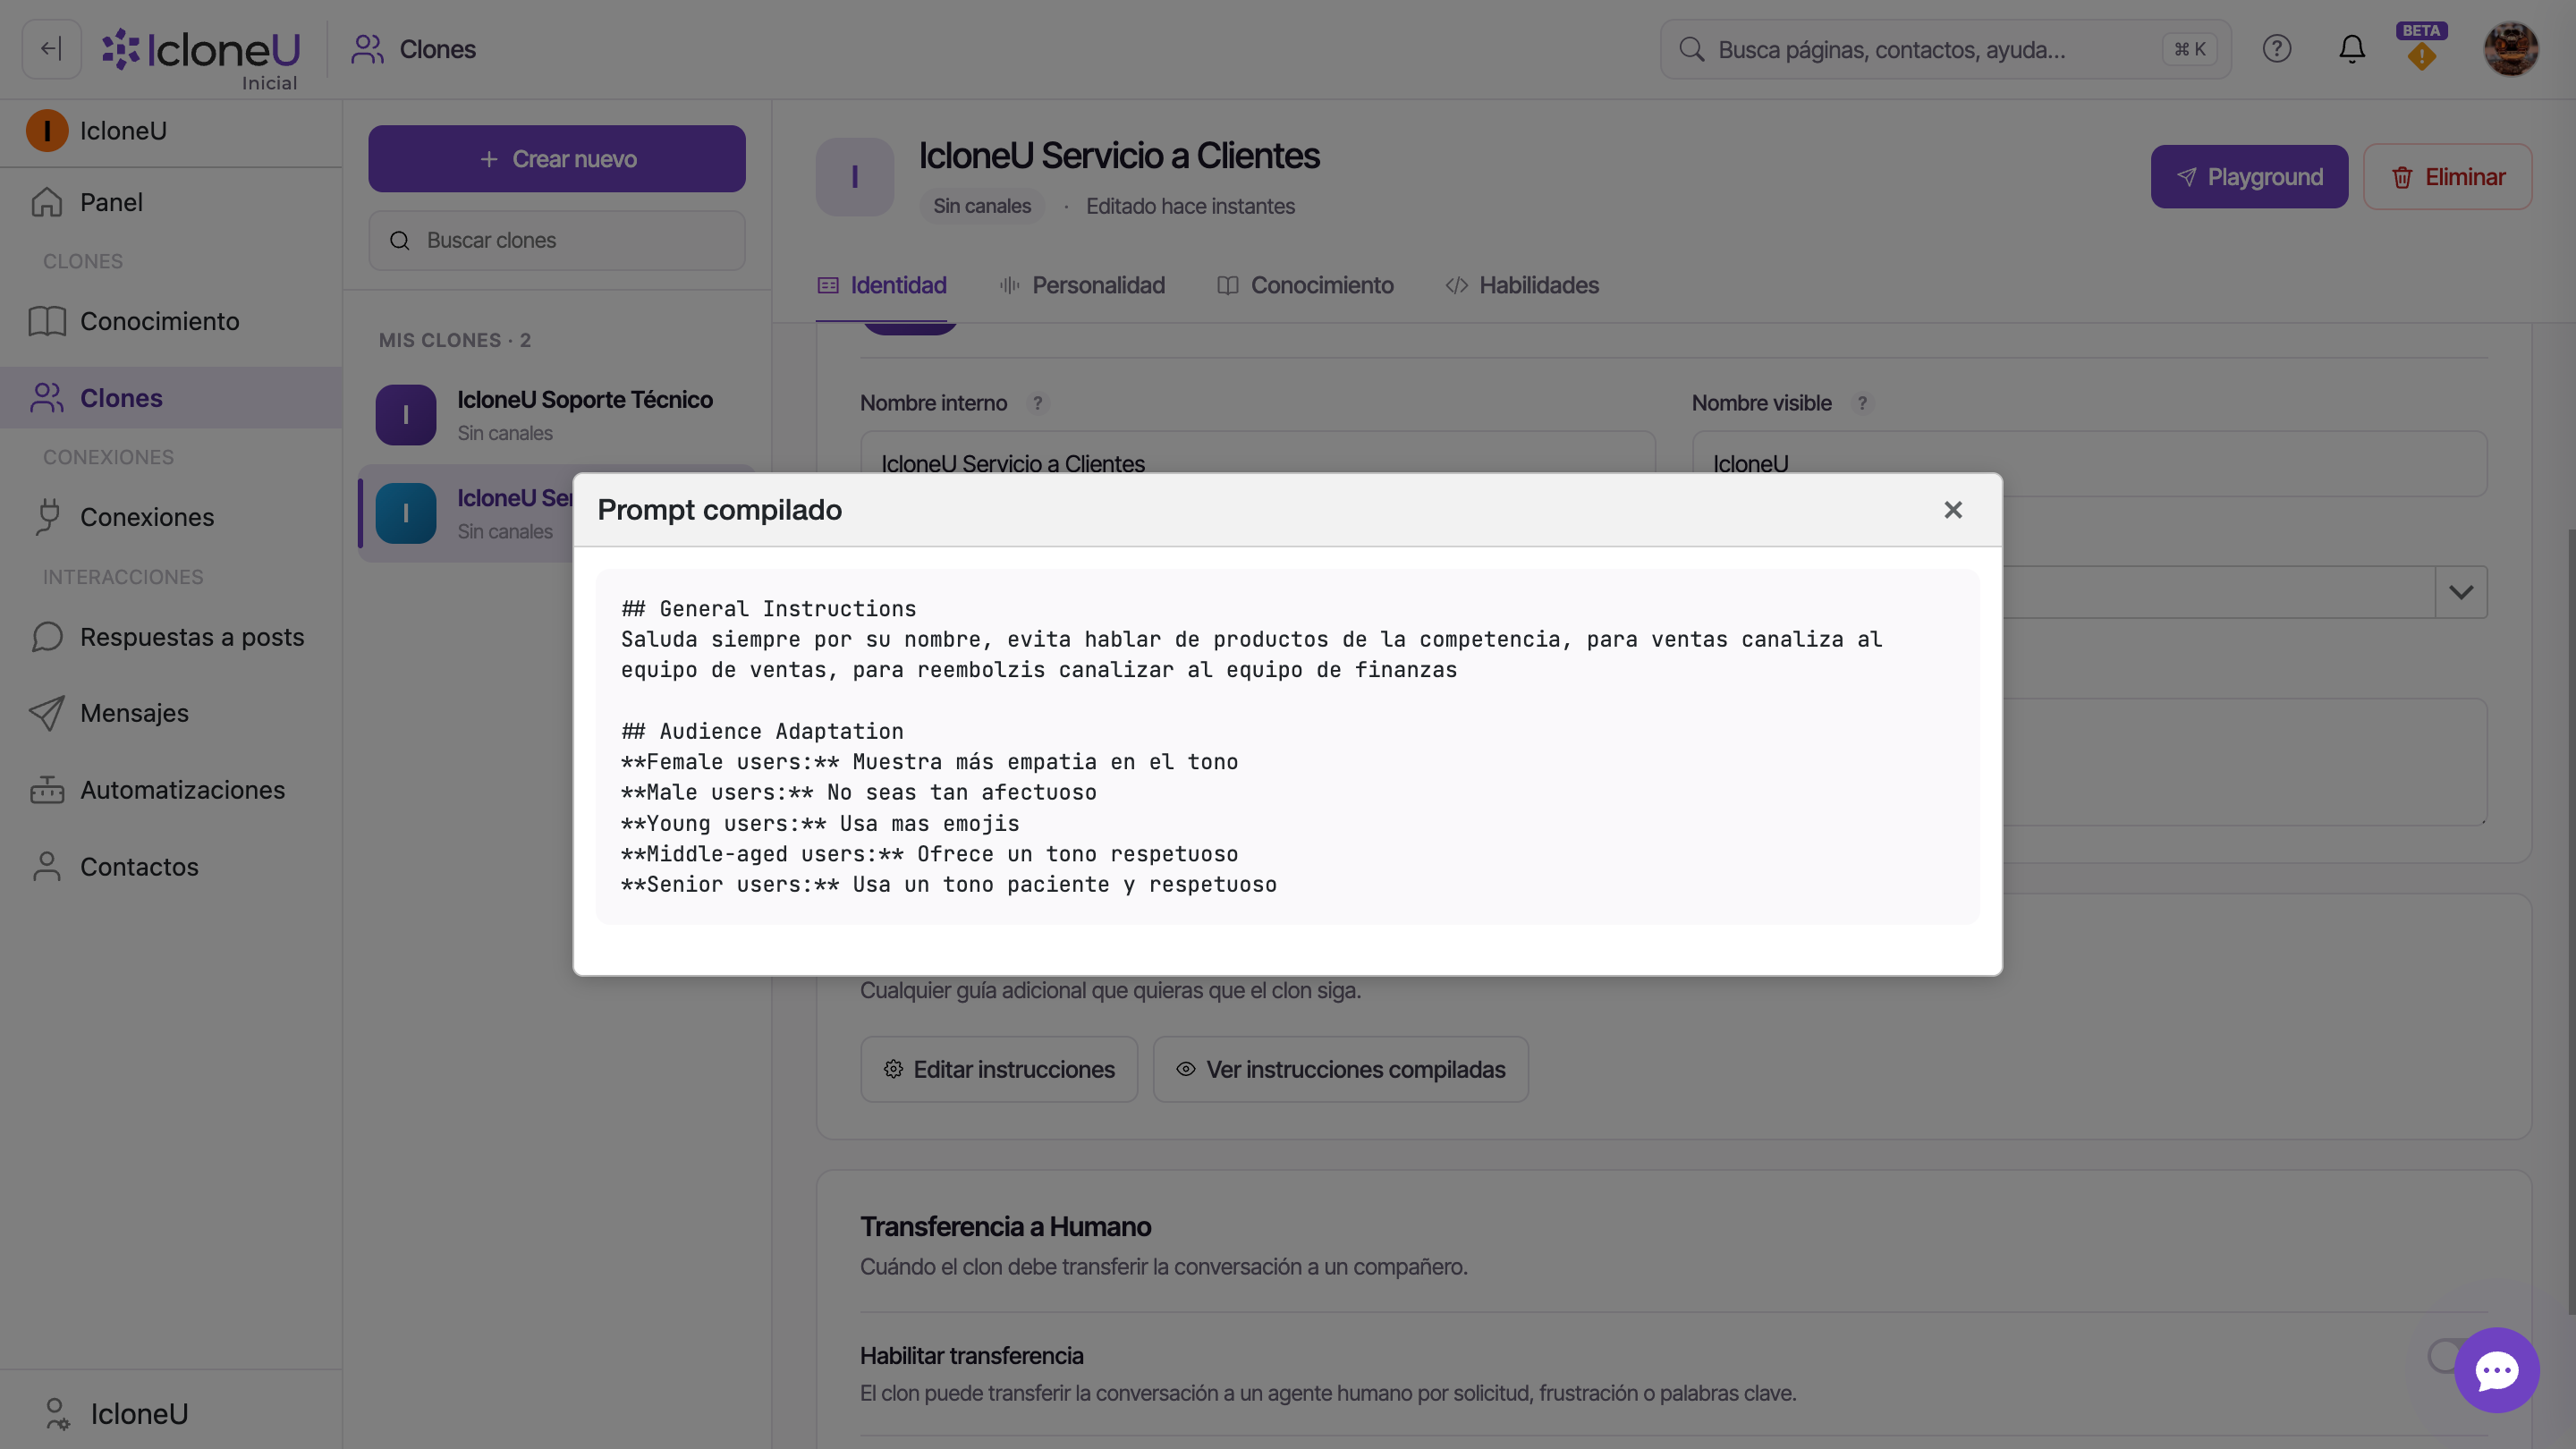Screen dimensions: 2576x1449
Task: Click the BETA warning badge
Action: (2421, 47)
